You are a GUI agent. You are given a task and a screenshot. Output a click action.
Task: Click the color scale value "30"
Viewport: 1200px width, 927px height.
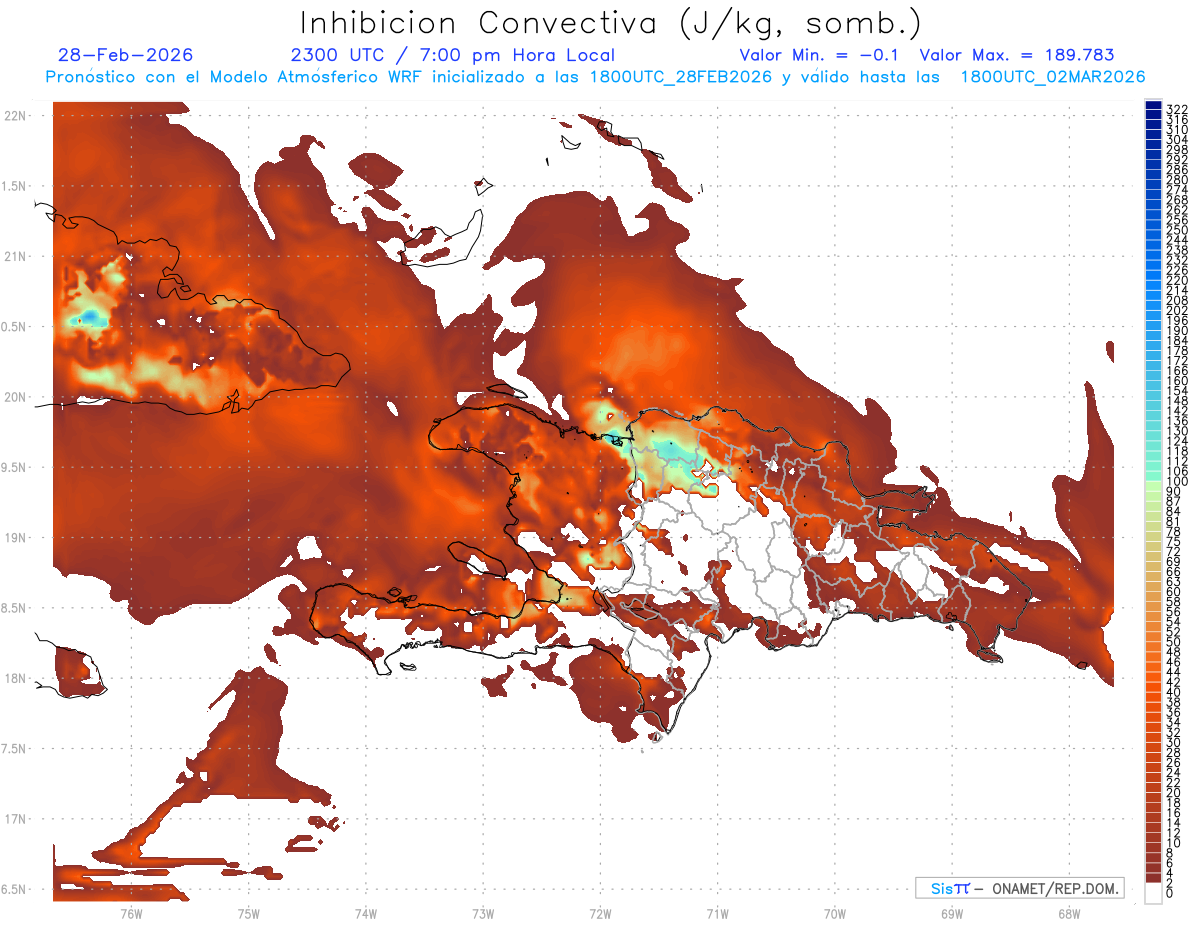1173,742
